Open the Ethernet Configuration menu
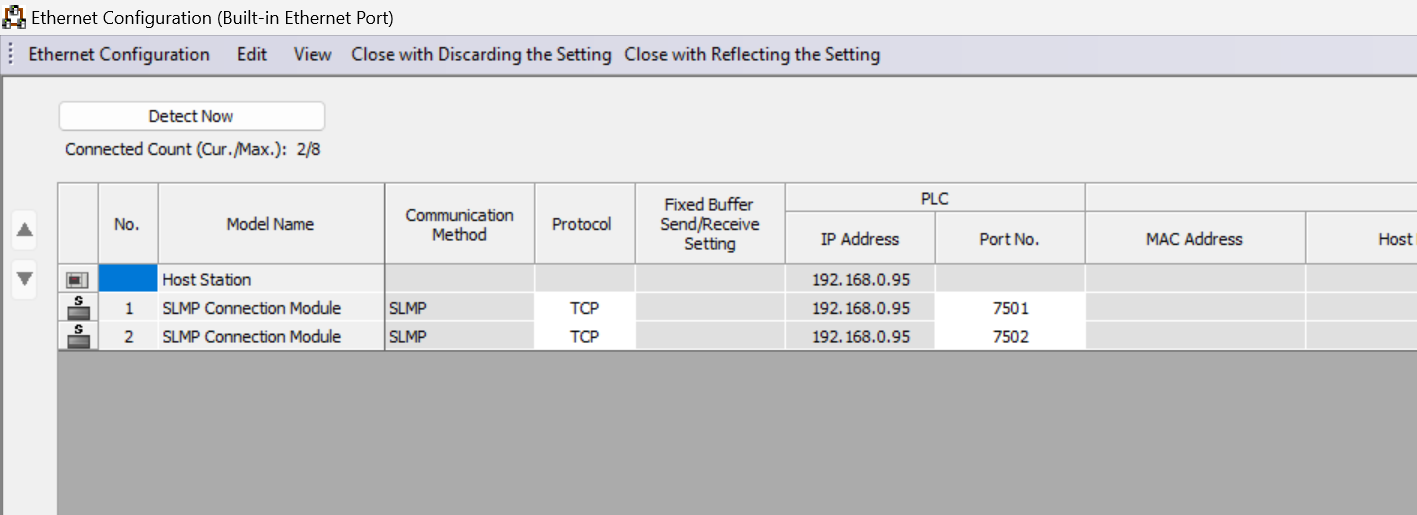 point(119,54)
